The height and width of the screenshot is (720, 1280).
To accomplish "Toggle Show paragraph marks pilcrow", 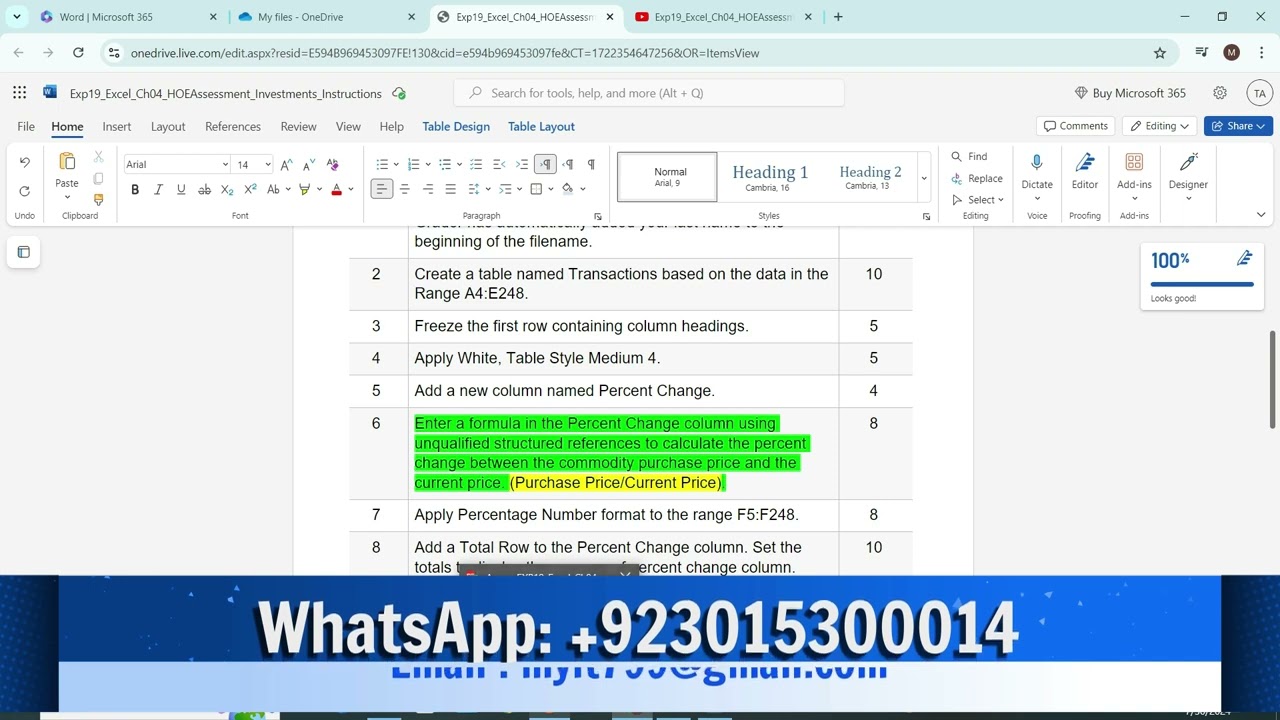I will [591, 164].
